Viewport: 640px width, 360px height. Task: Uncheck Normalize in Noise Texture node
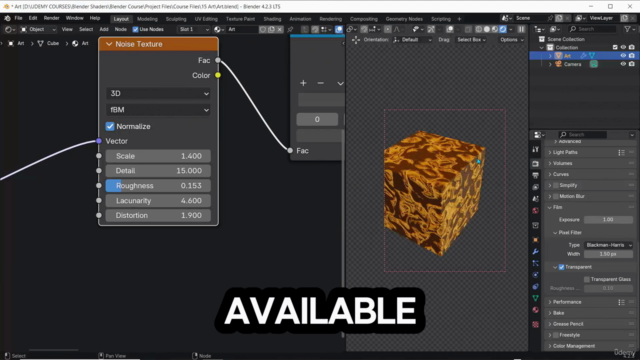coord(110,127)
